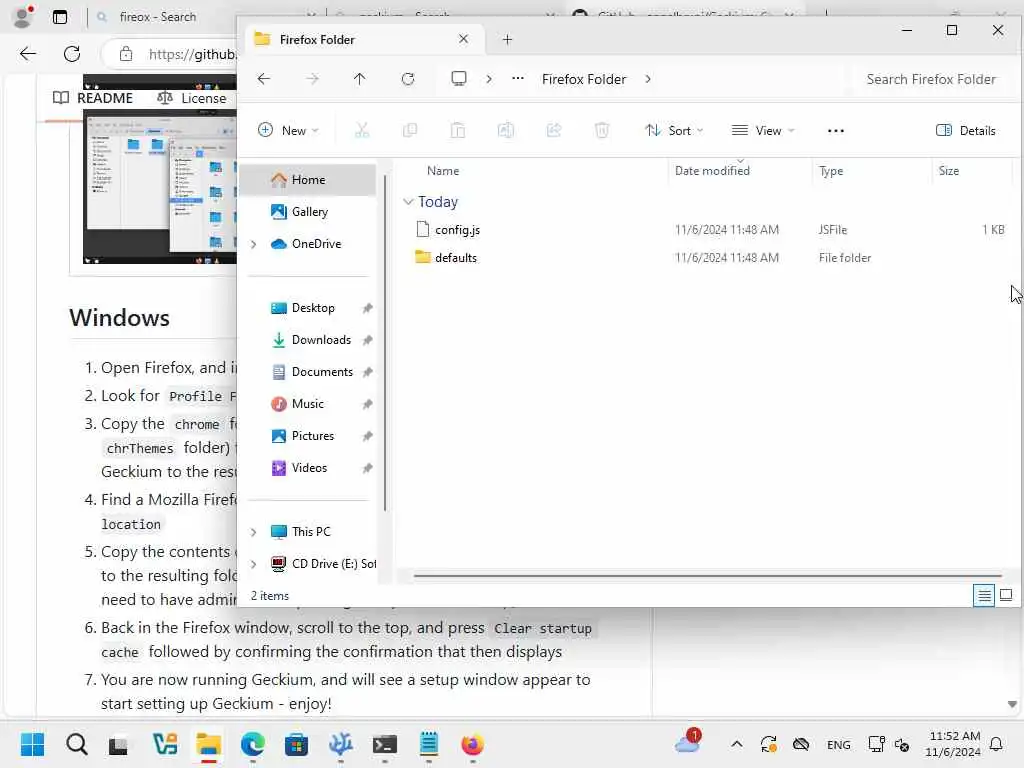Go up one folder level
1024x768 pixels.
[359, 79]
